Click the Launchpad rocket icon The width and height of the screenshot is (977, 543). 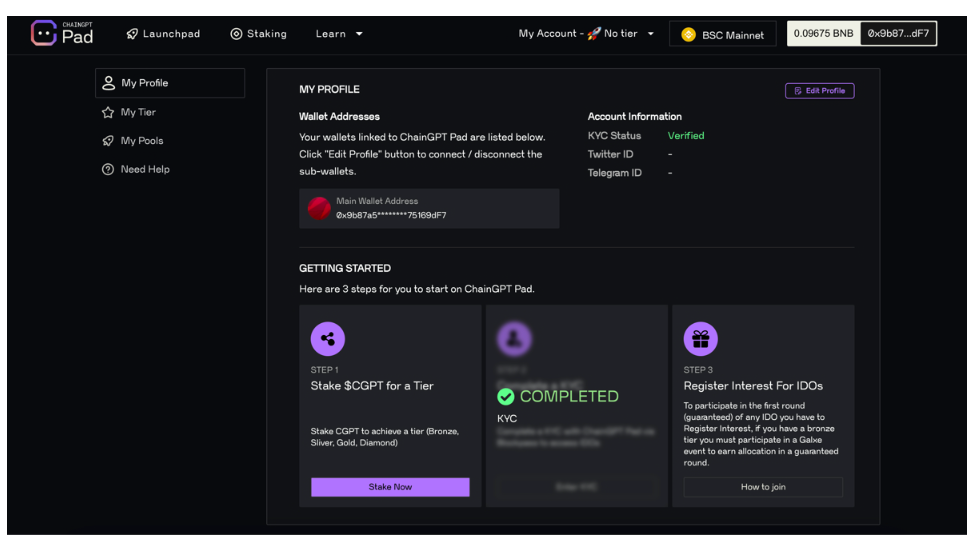pyautogui.click(x=132, y=34)
